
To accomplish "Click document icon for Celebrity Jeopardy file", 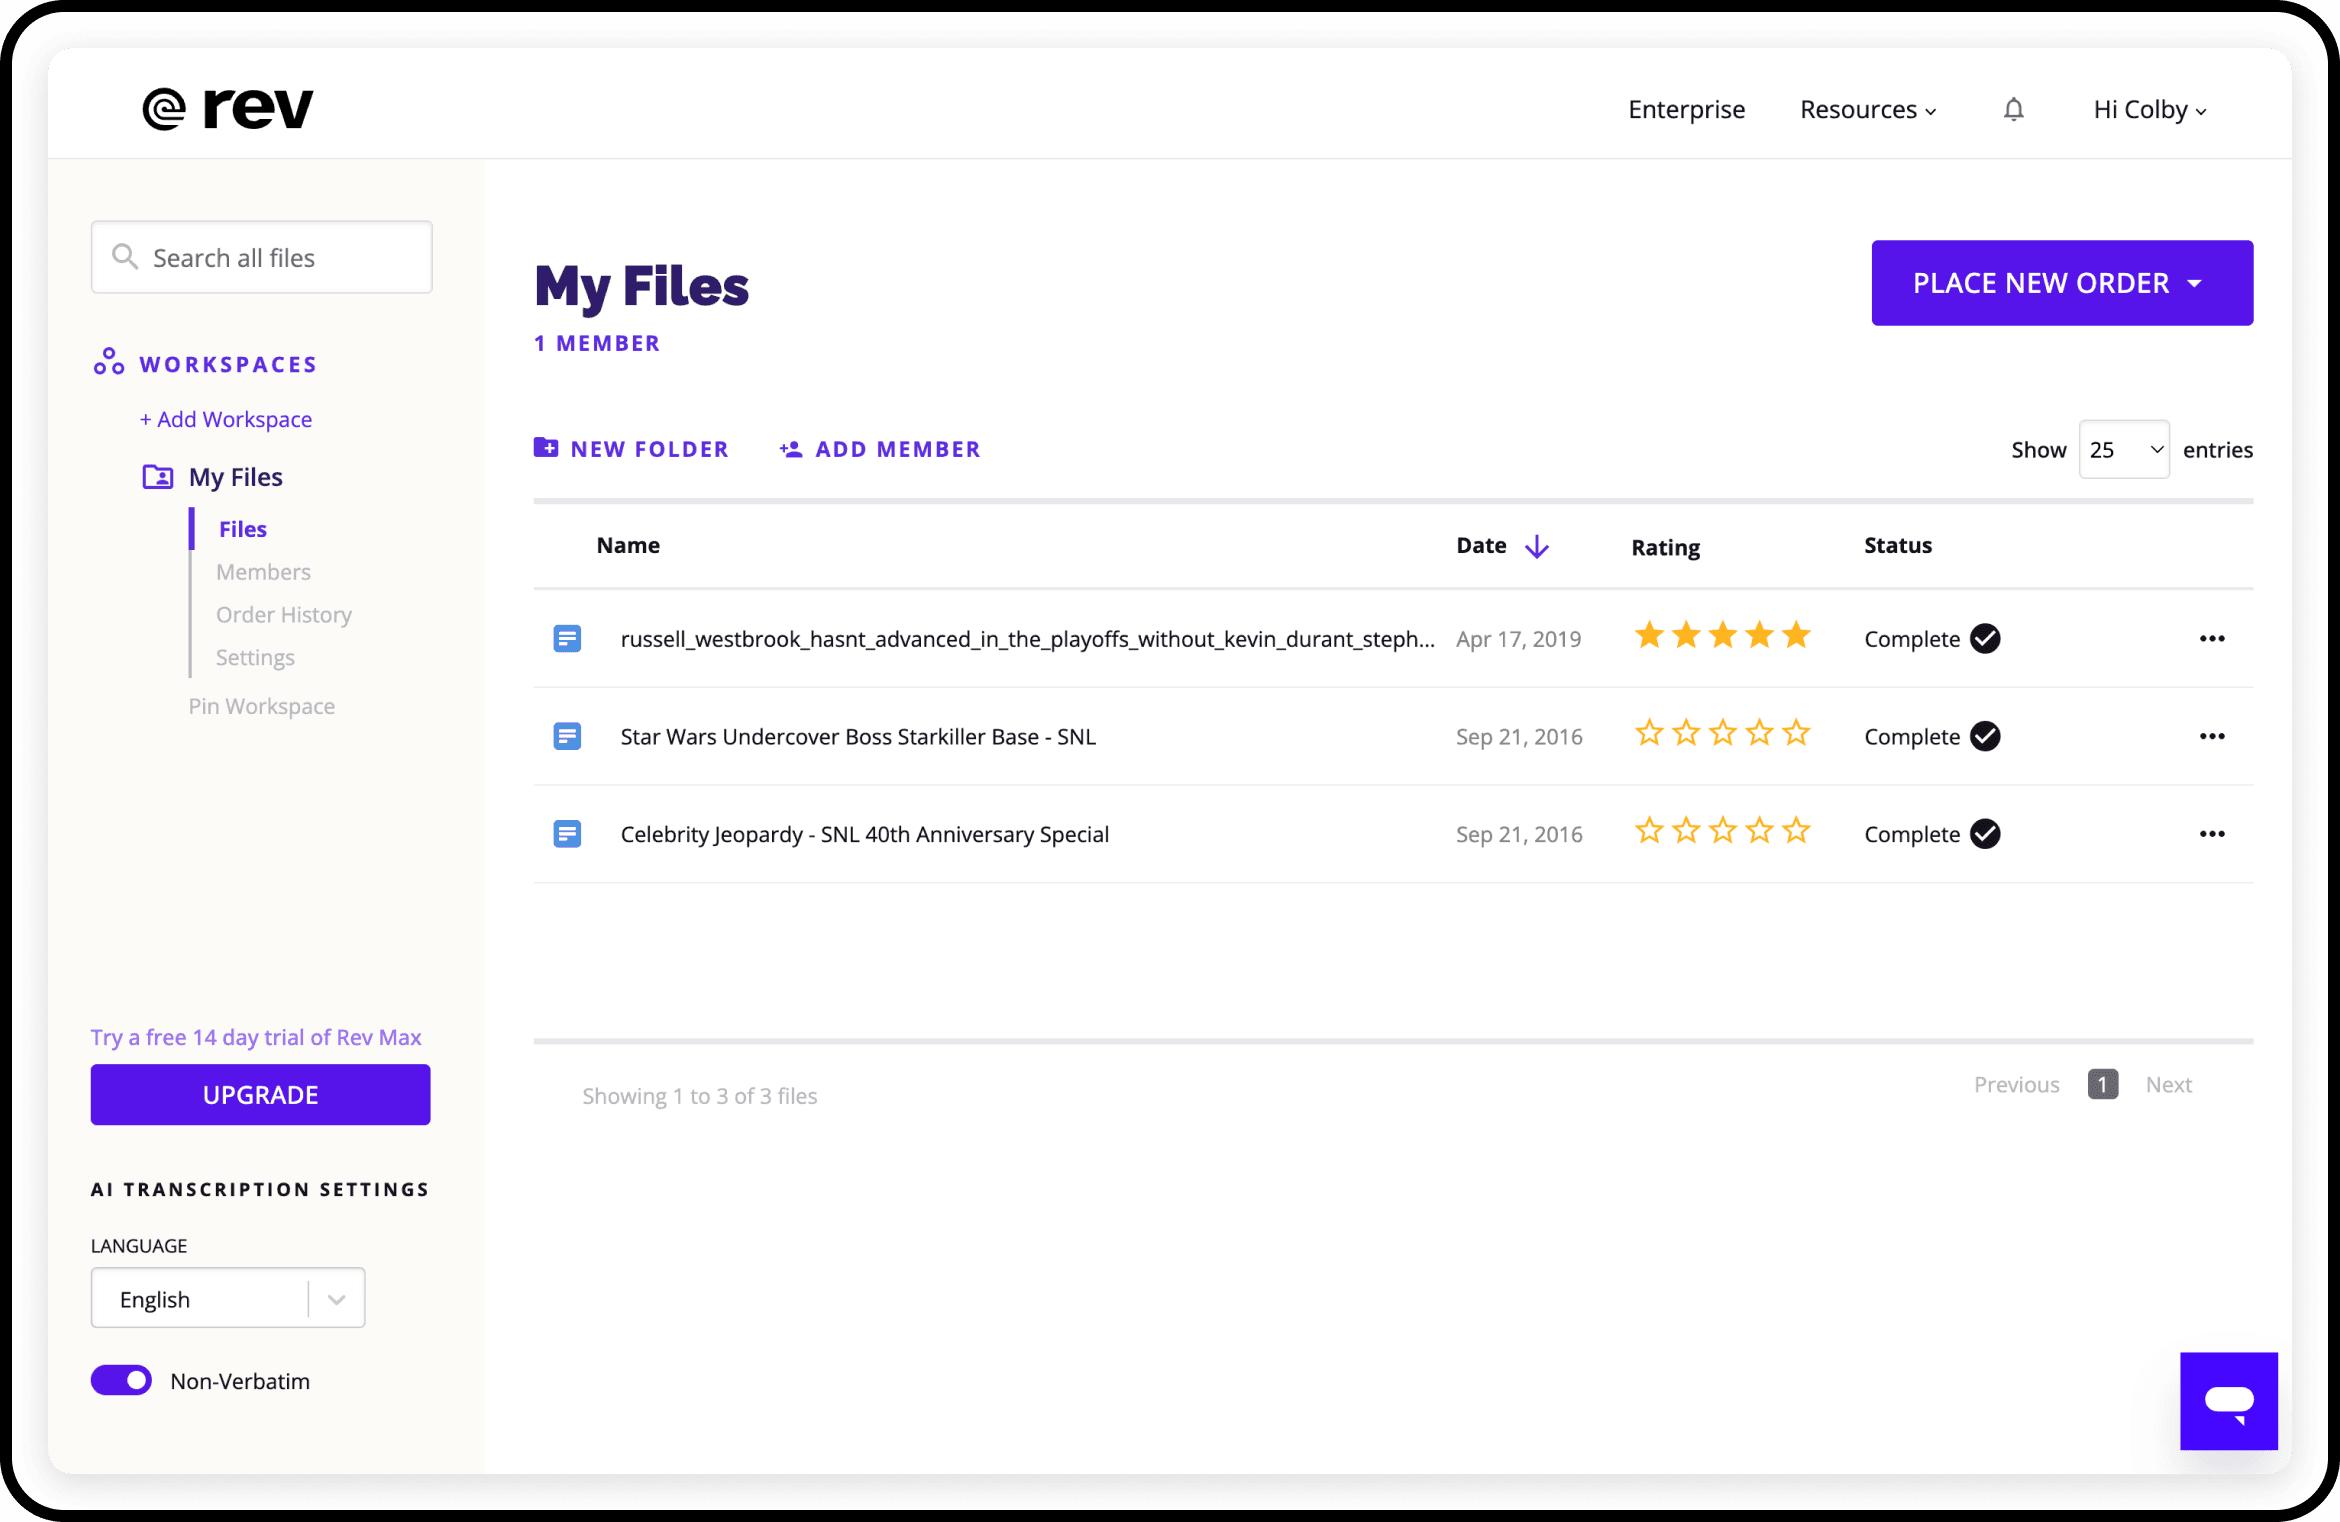I will 567,833.
